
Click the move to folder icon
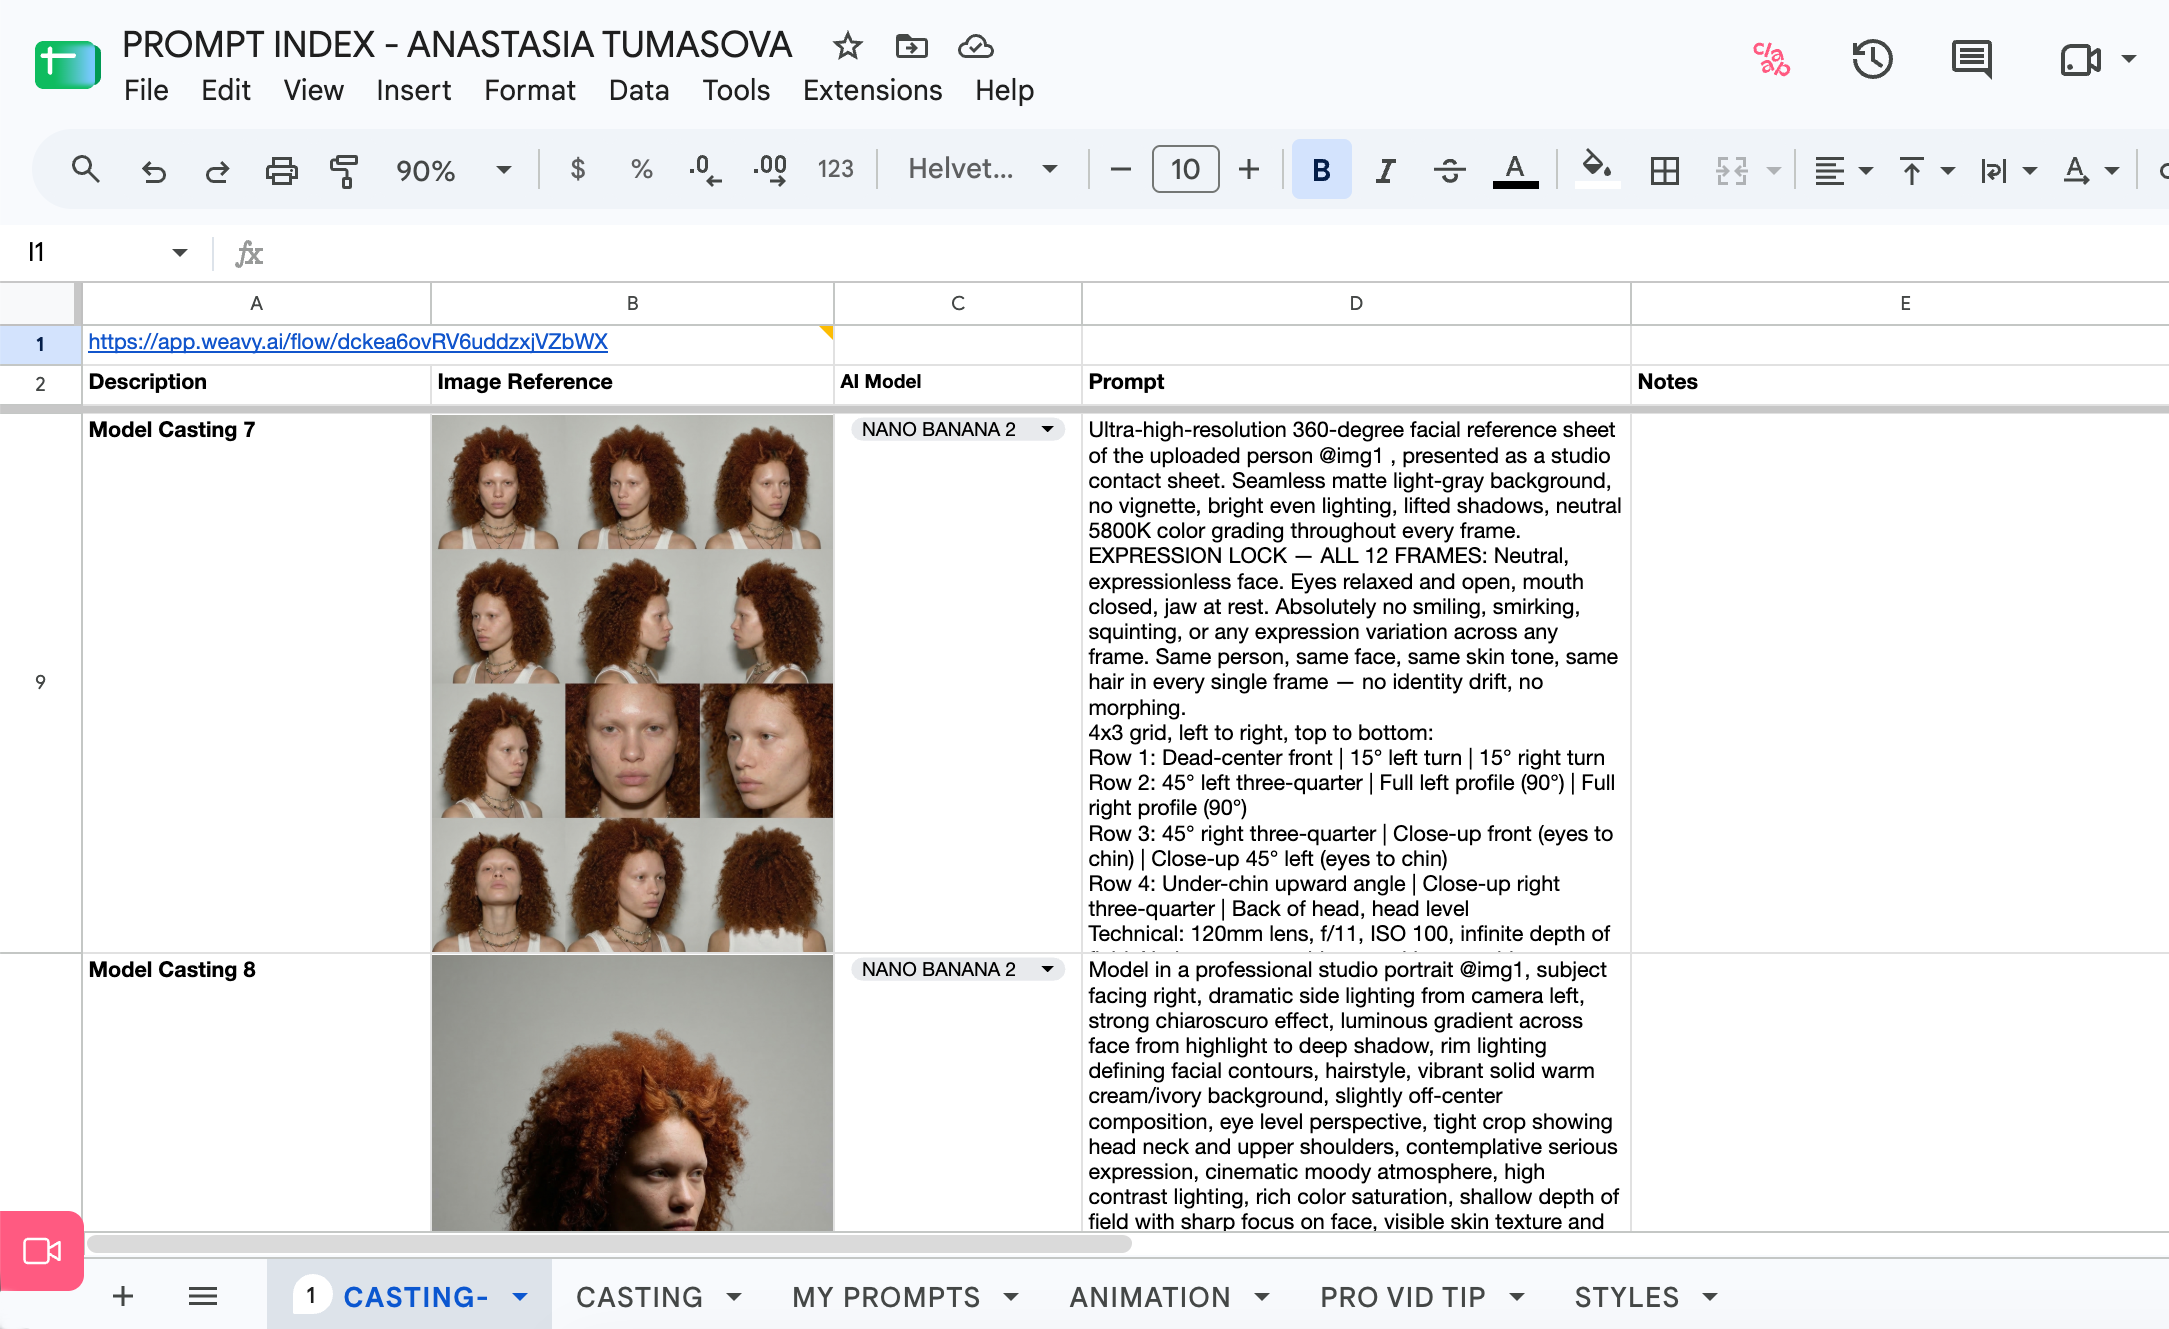pos(911,46)
